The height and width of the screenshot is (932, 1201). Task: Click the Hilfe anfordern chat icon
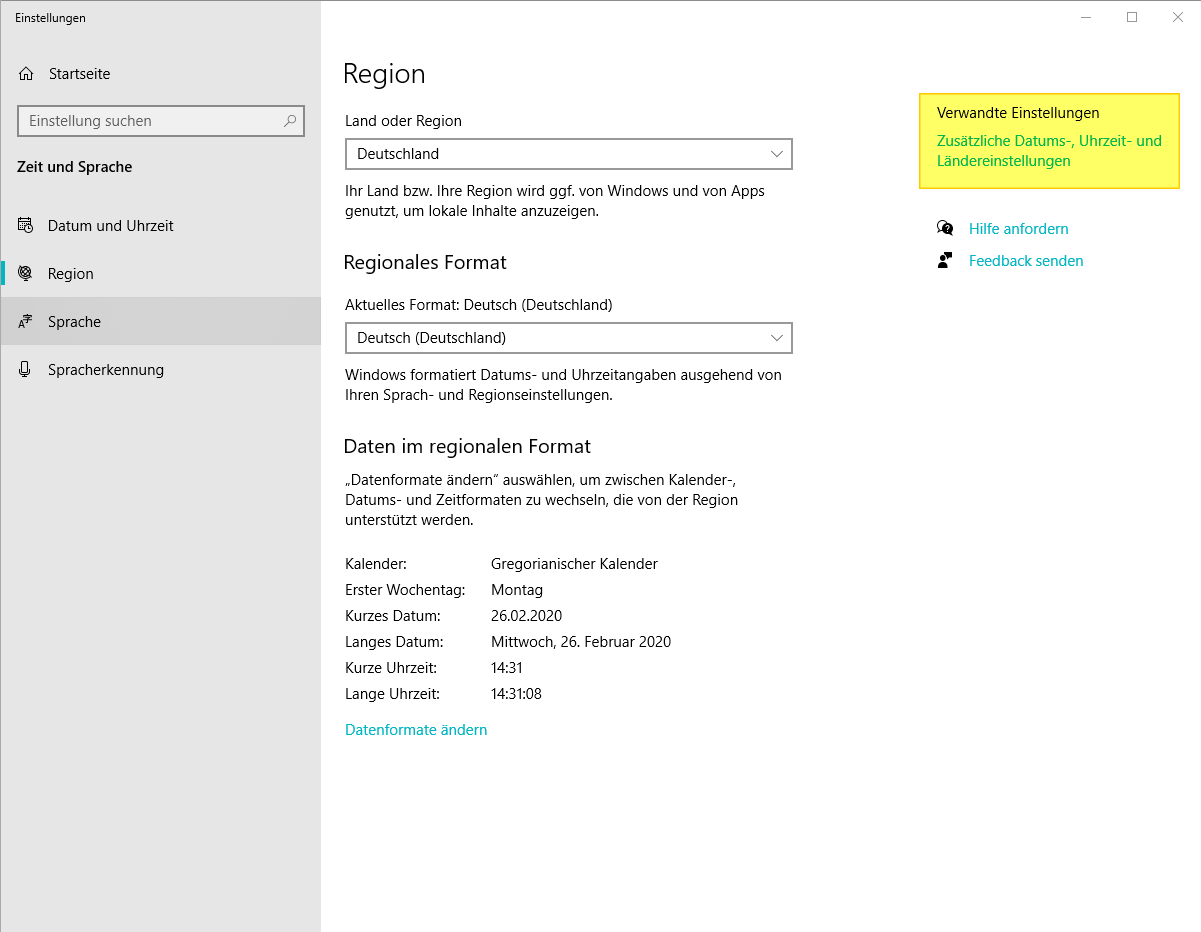tap(945, 229)
